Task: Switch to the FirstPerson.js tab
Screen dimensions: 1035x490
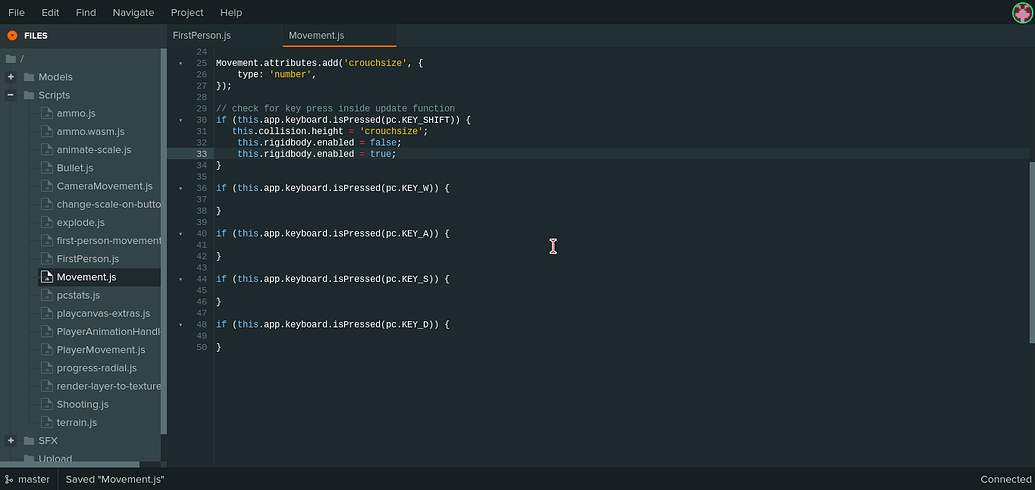Action: coord(202,35)
